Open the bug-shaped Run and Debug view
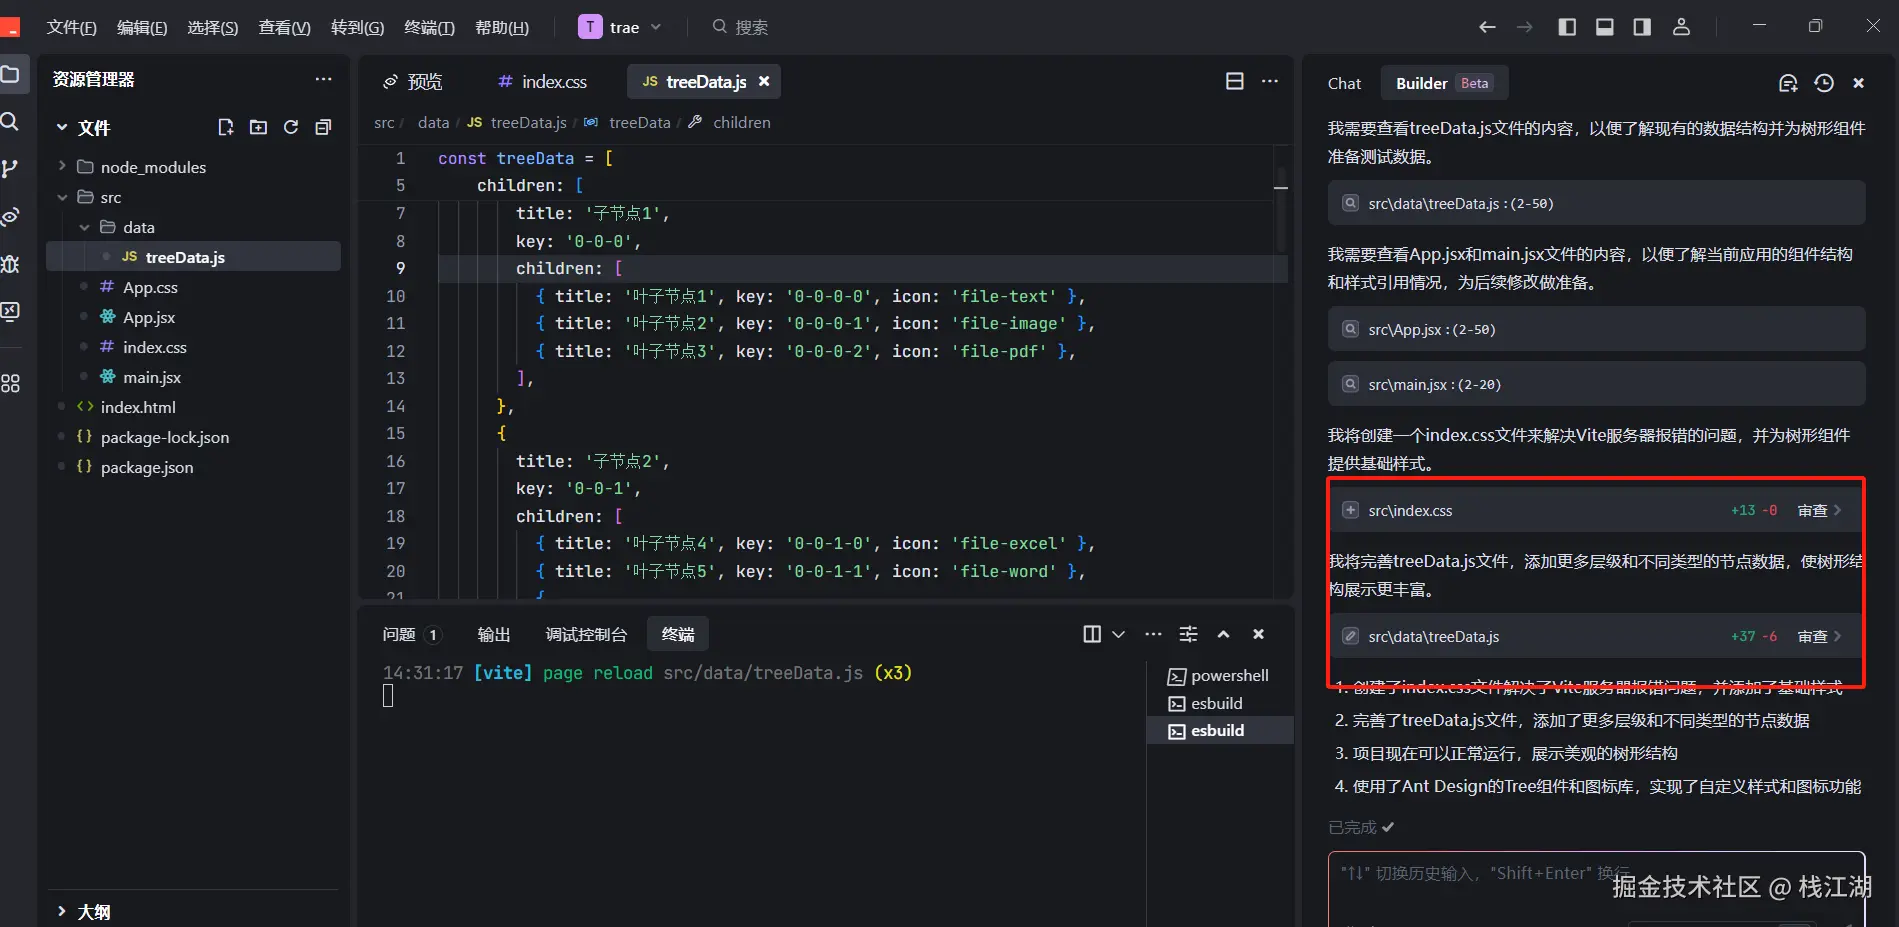 (x=10, y=264)
